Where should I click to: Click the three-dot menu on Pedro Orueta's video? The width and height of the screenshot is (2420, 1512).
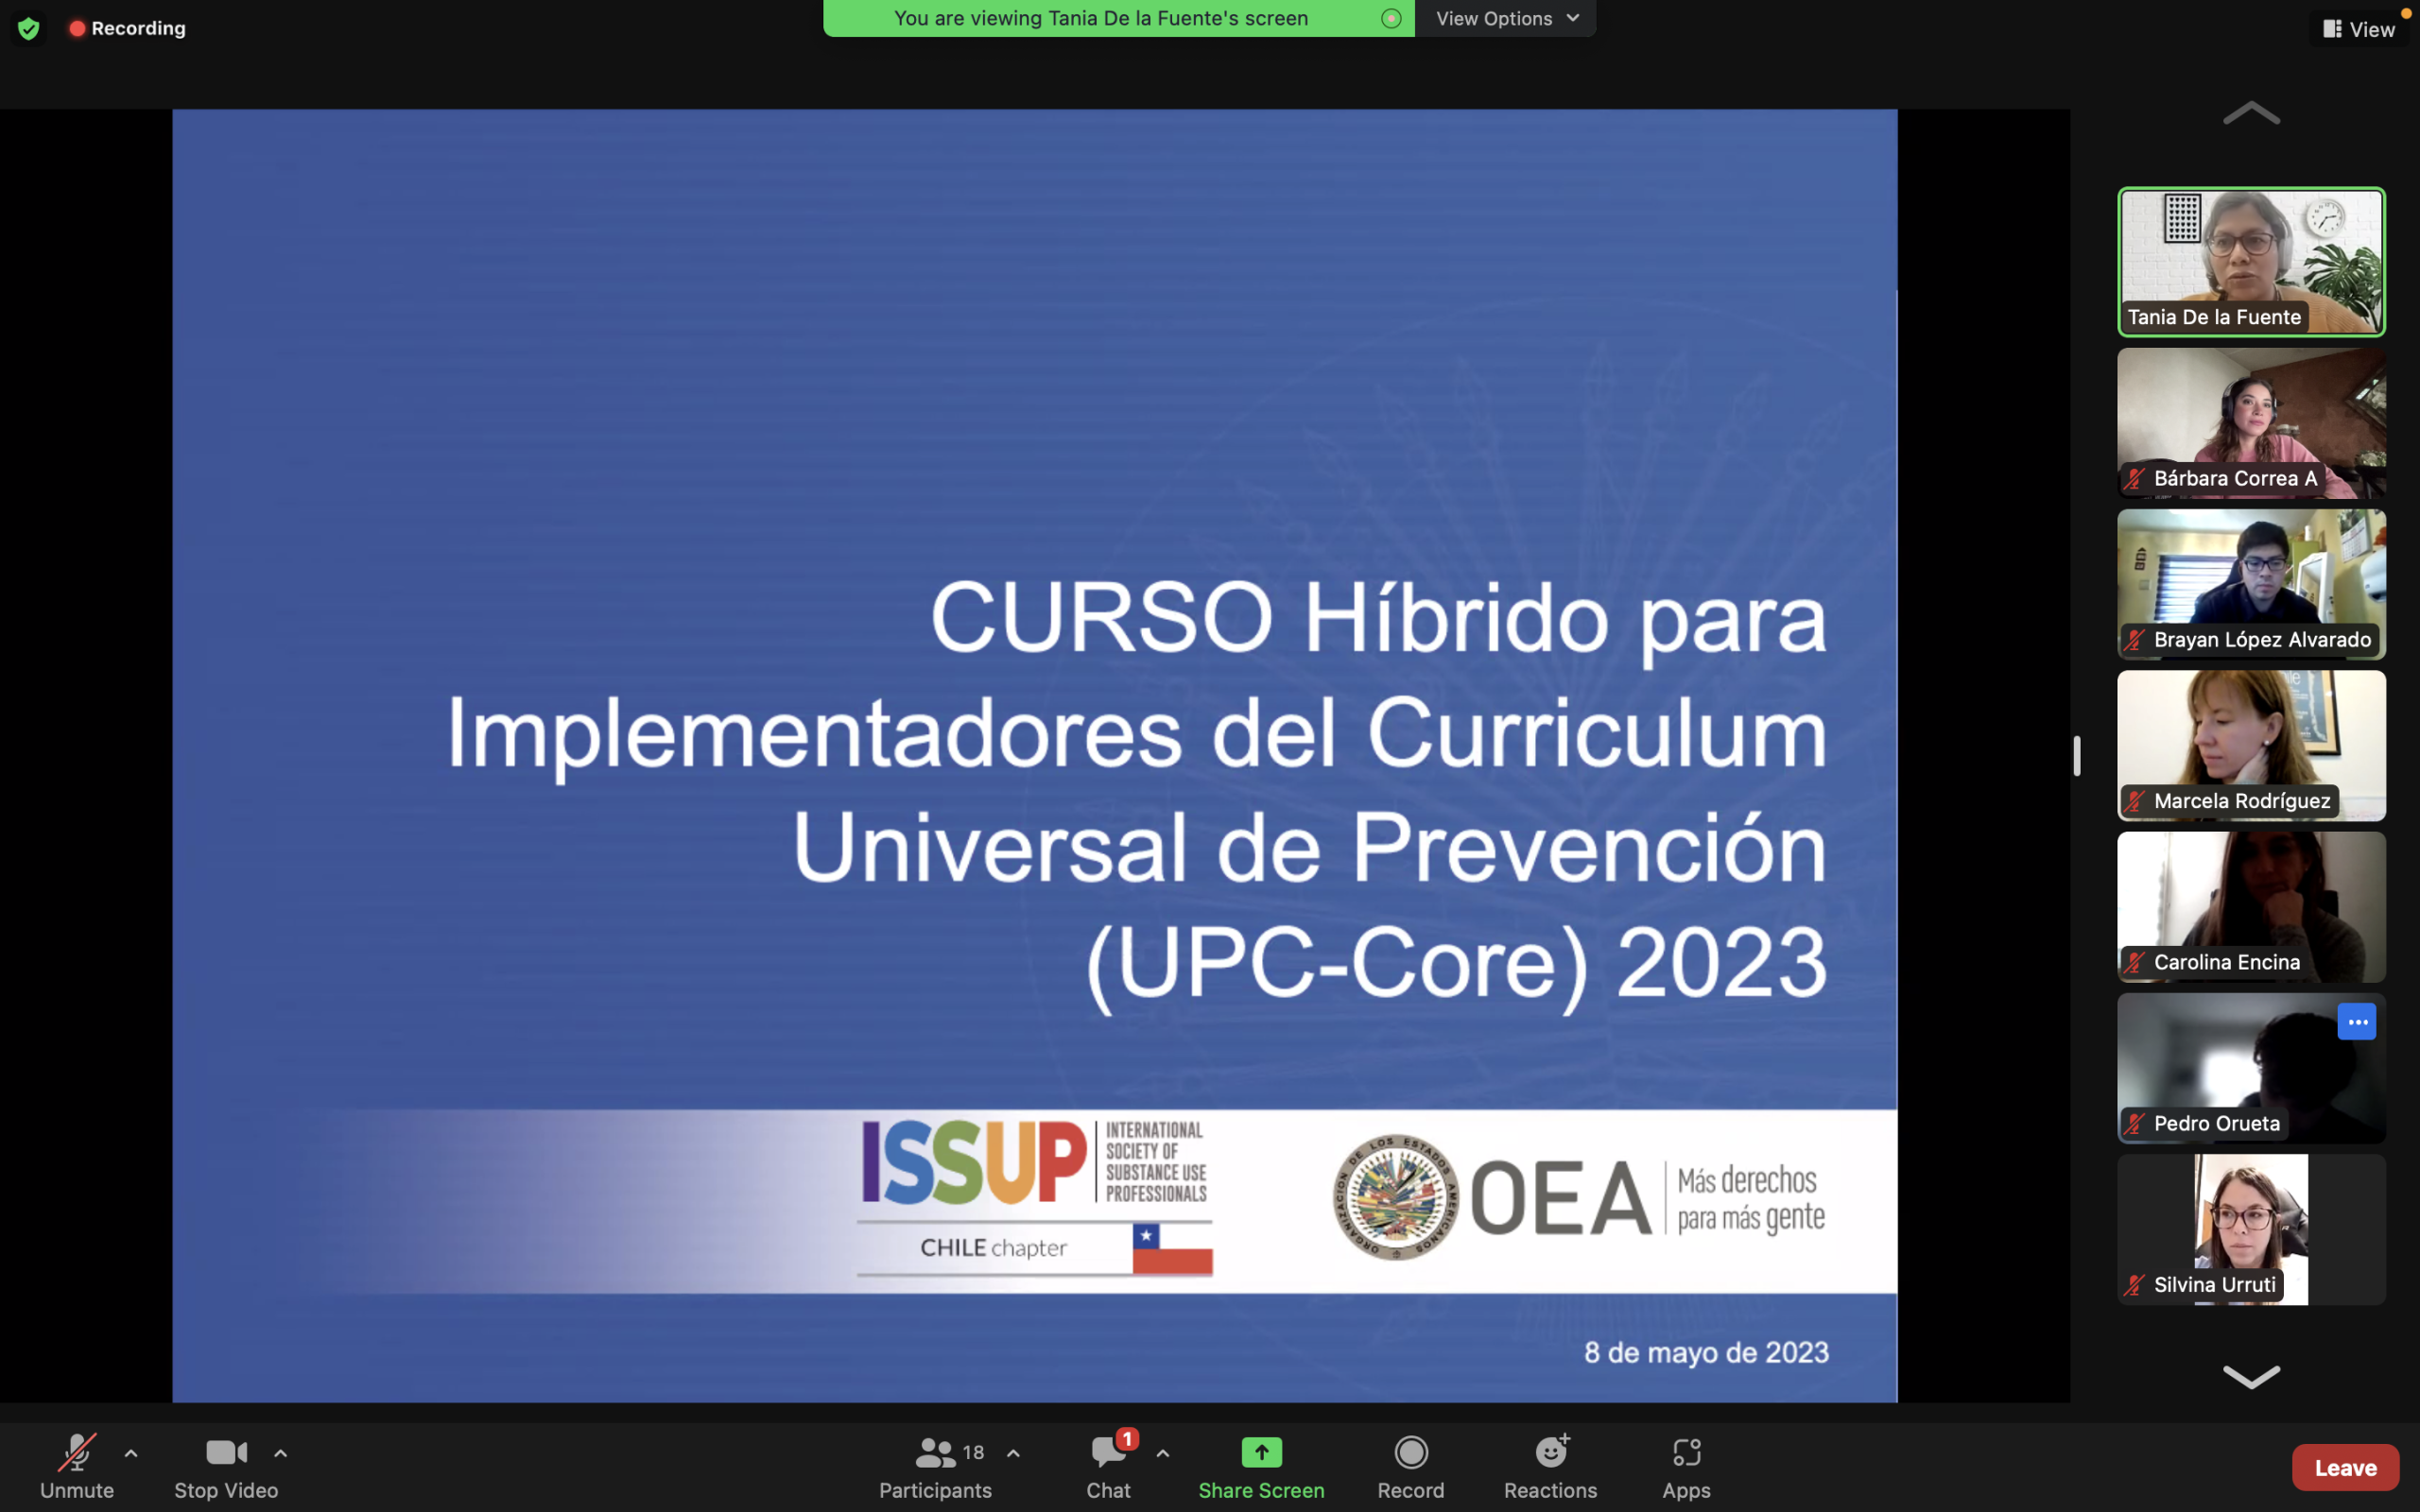(x=2356, y=1022)
